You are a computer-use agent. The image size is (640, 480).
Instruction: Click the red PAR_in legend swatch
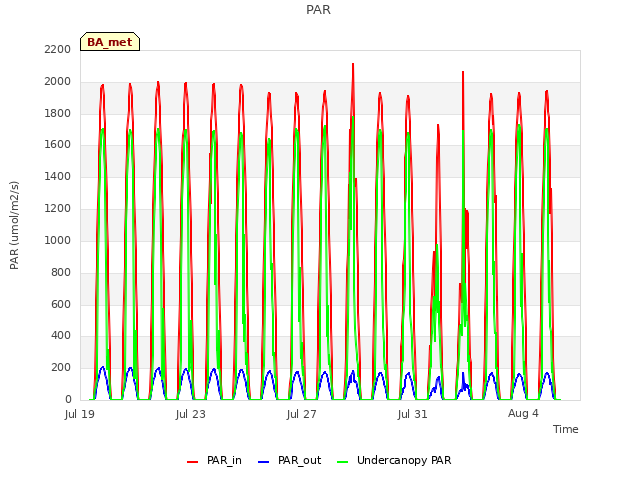coord(193,462)
